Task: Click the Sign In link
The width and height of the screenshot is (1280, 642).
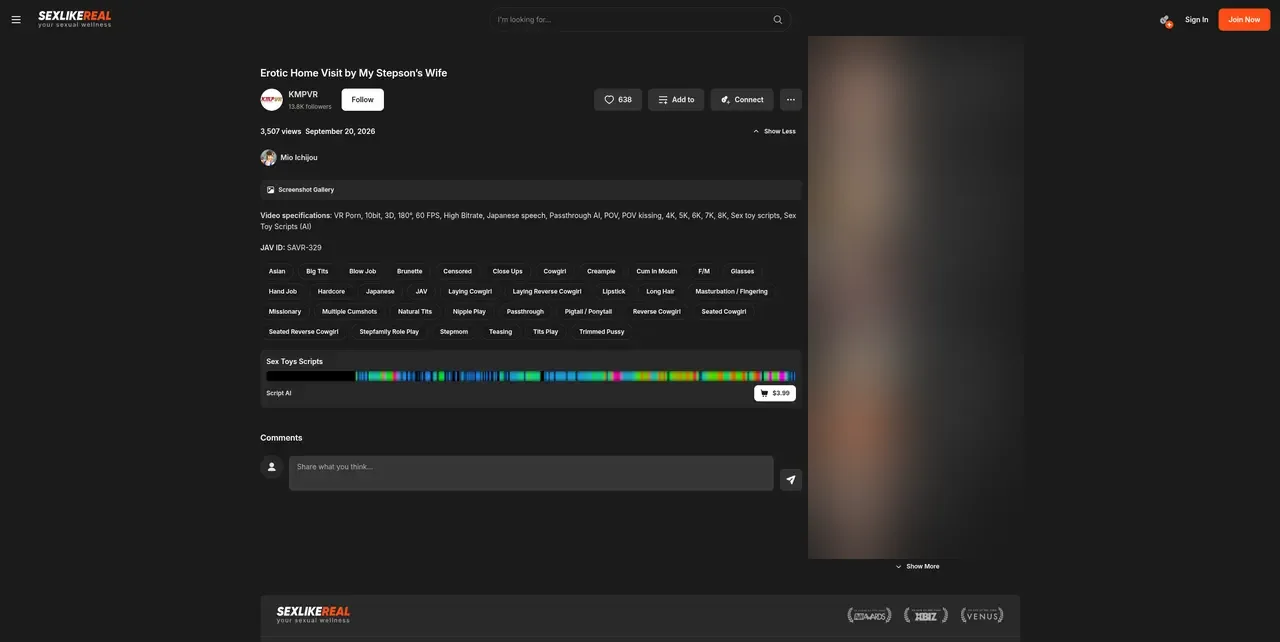Action: (x=1196, y=20)
